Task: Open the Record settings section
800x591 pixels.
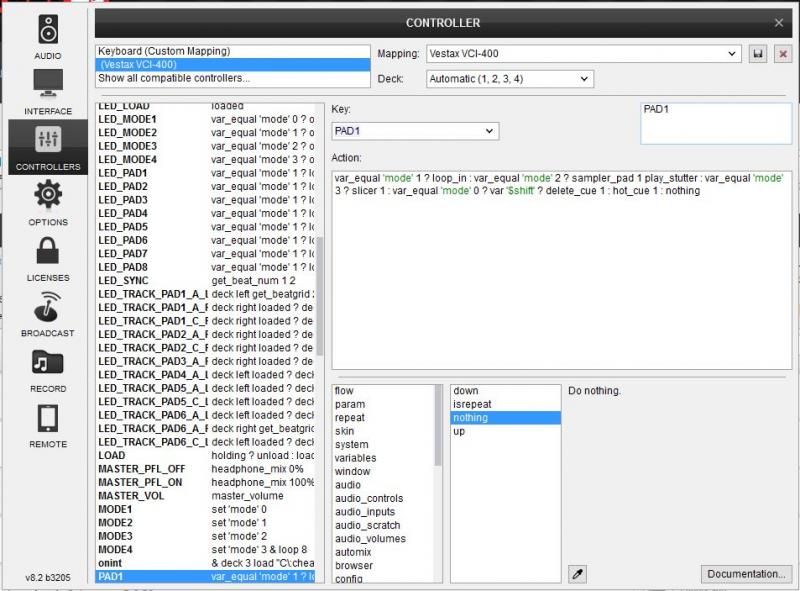Action: [x=47, y=367]
